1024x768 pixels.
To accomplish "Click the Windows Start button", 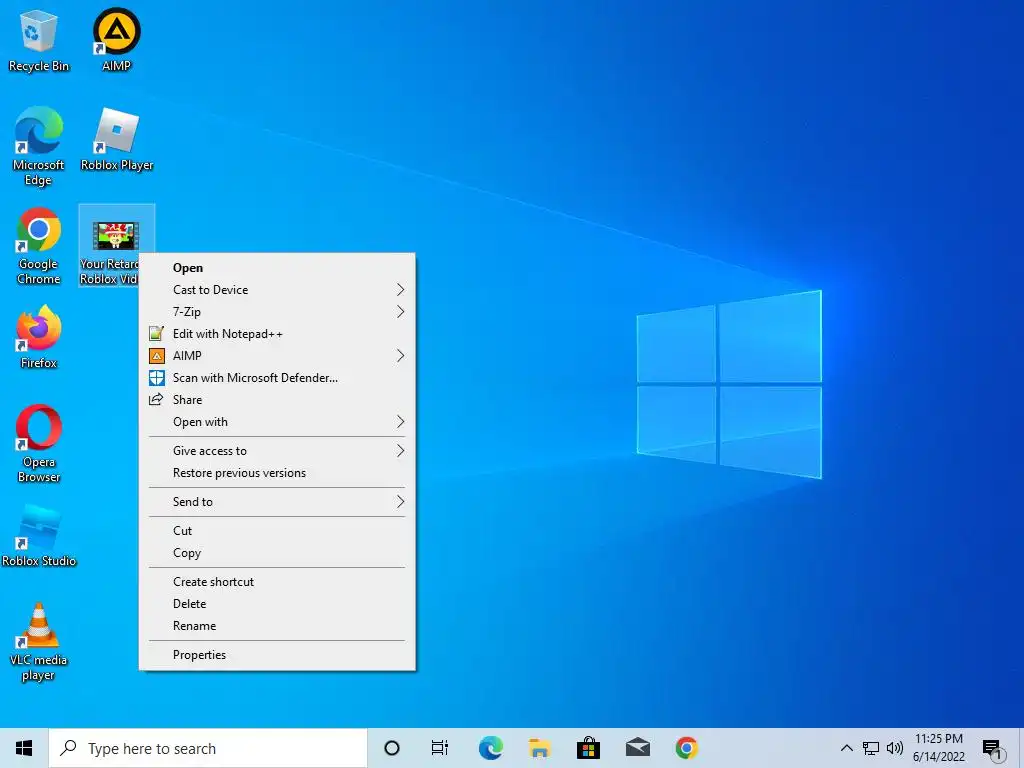I will (x=24, y=748).
